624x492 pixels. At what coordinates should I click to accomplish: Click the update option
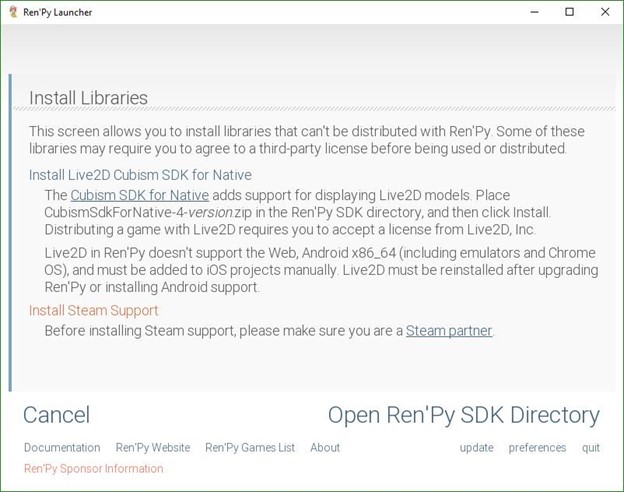tap(476, 448)
